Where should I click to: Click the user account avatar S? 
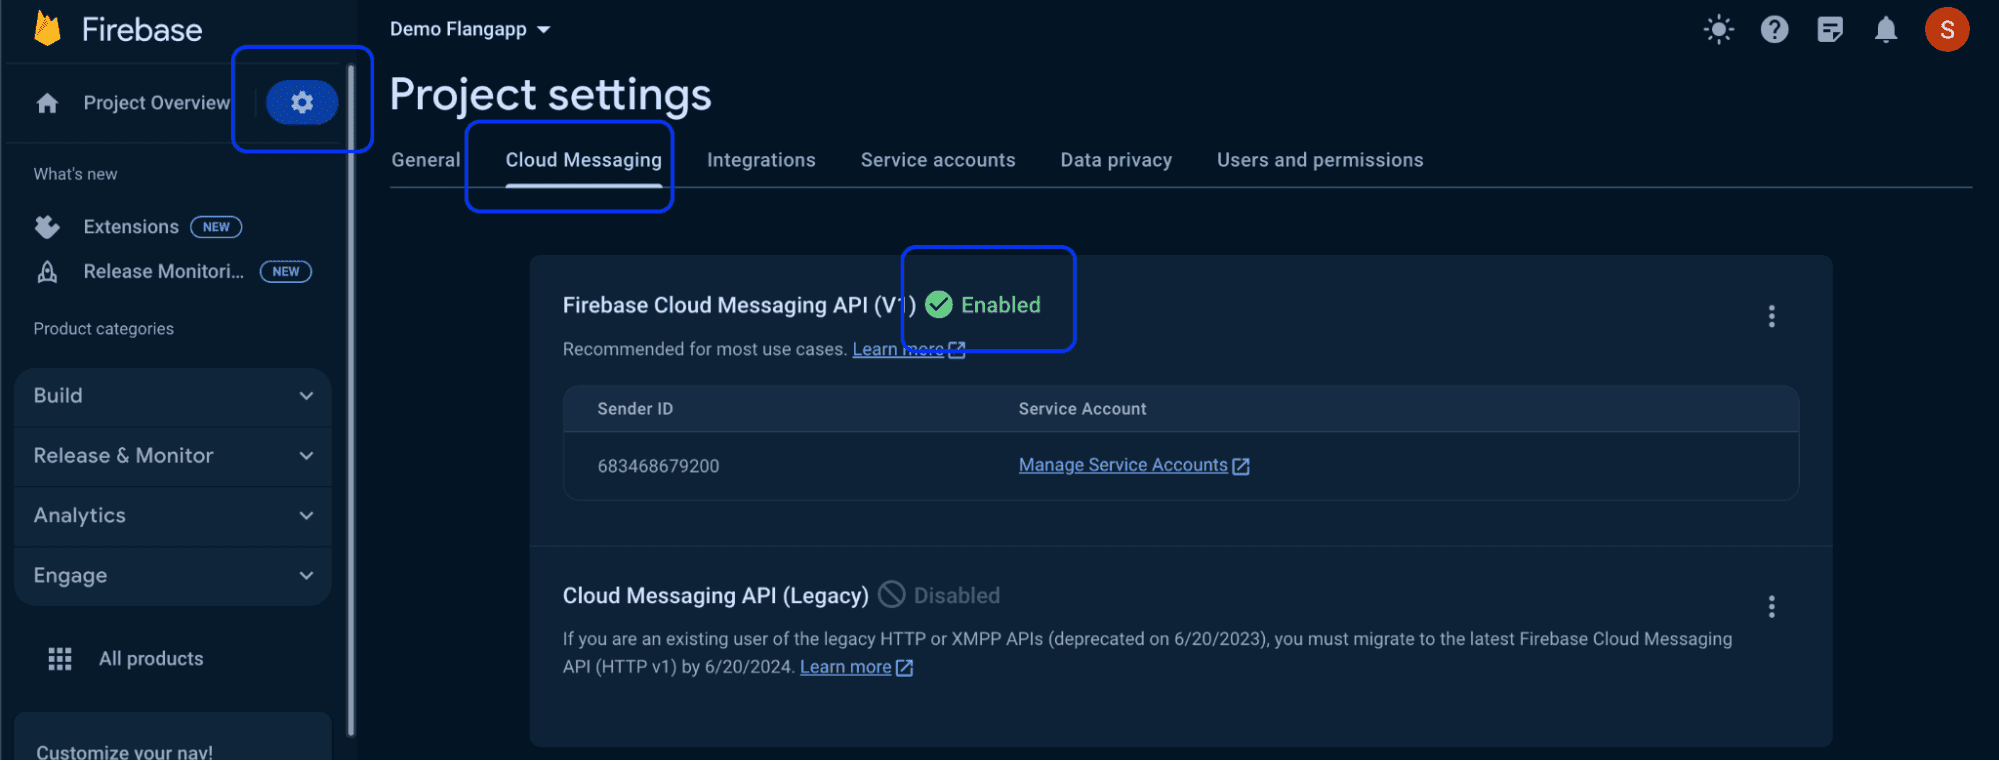(x=1946, y=29)
